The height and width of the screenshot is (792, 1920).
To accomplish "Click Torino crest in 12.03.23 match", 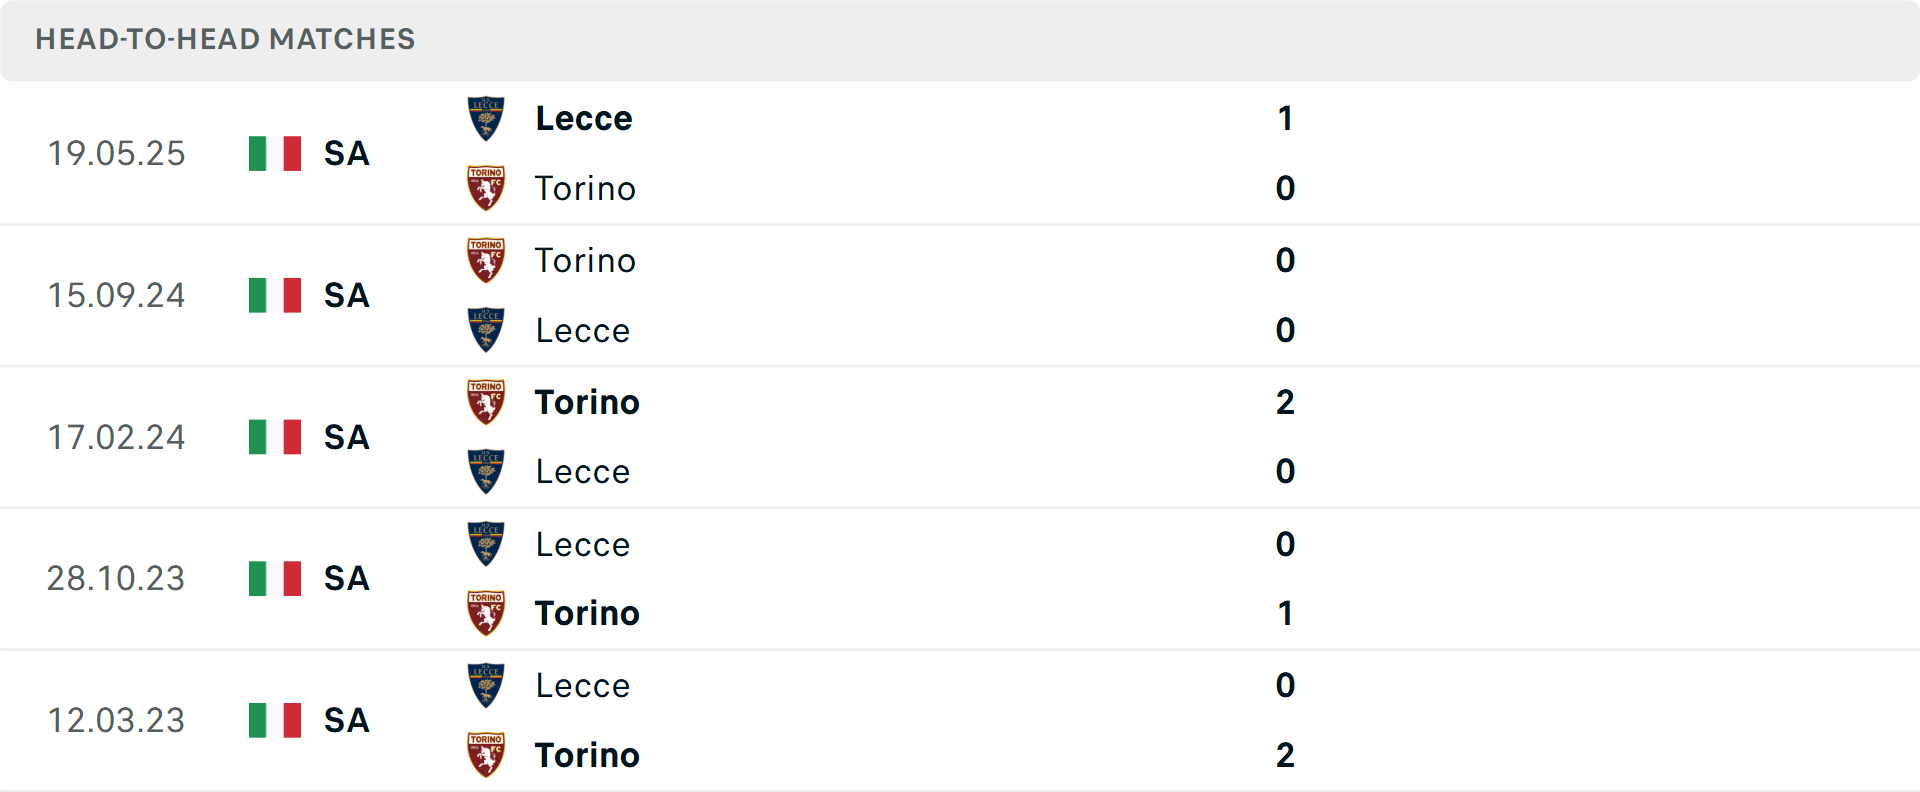I will coord(486,755).
